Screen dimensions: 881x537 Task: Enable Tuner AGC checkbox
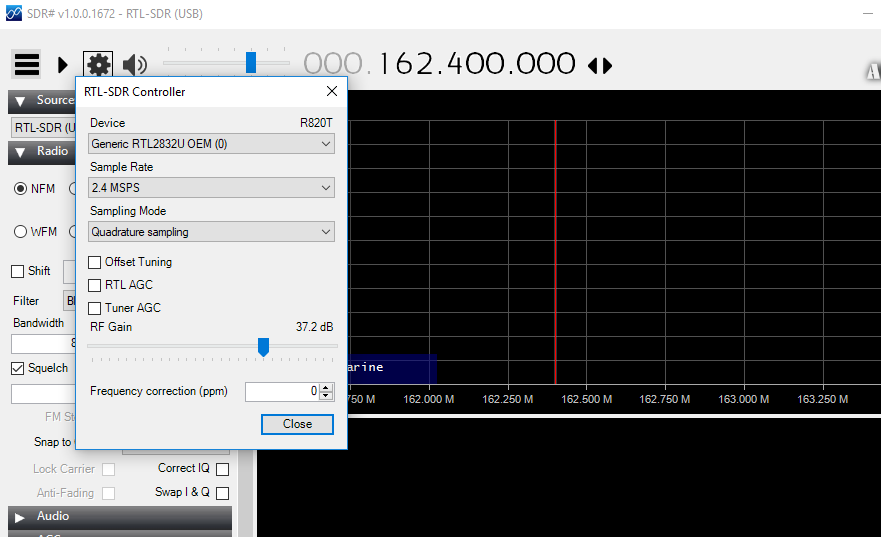[x=94, y=308]
